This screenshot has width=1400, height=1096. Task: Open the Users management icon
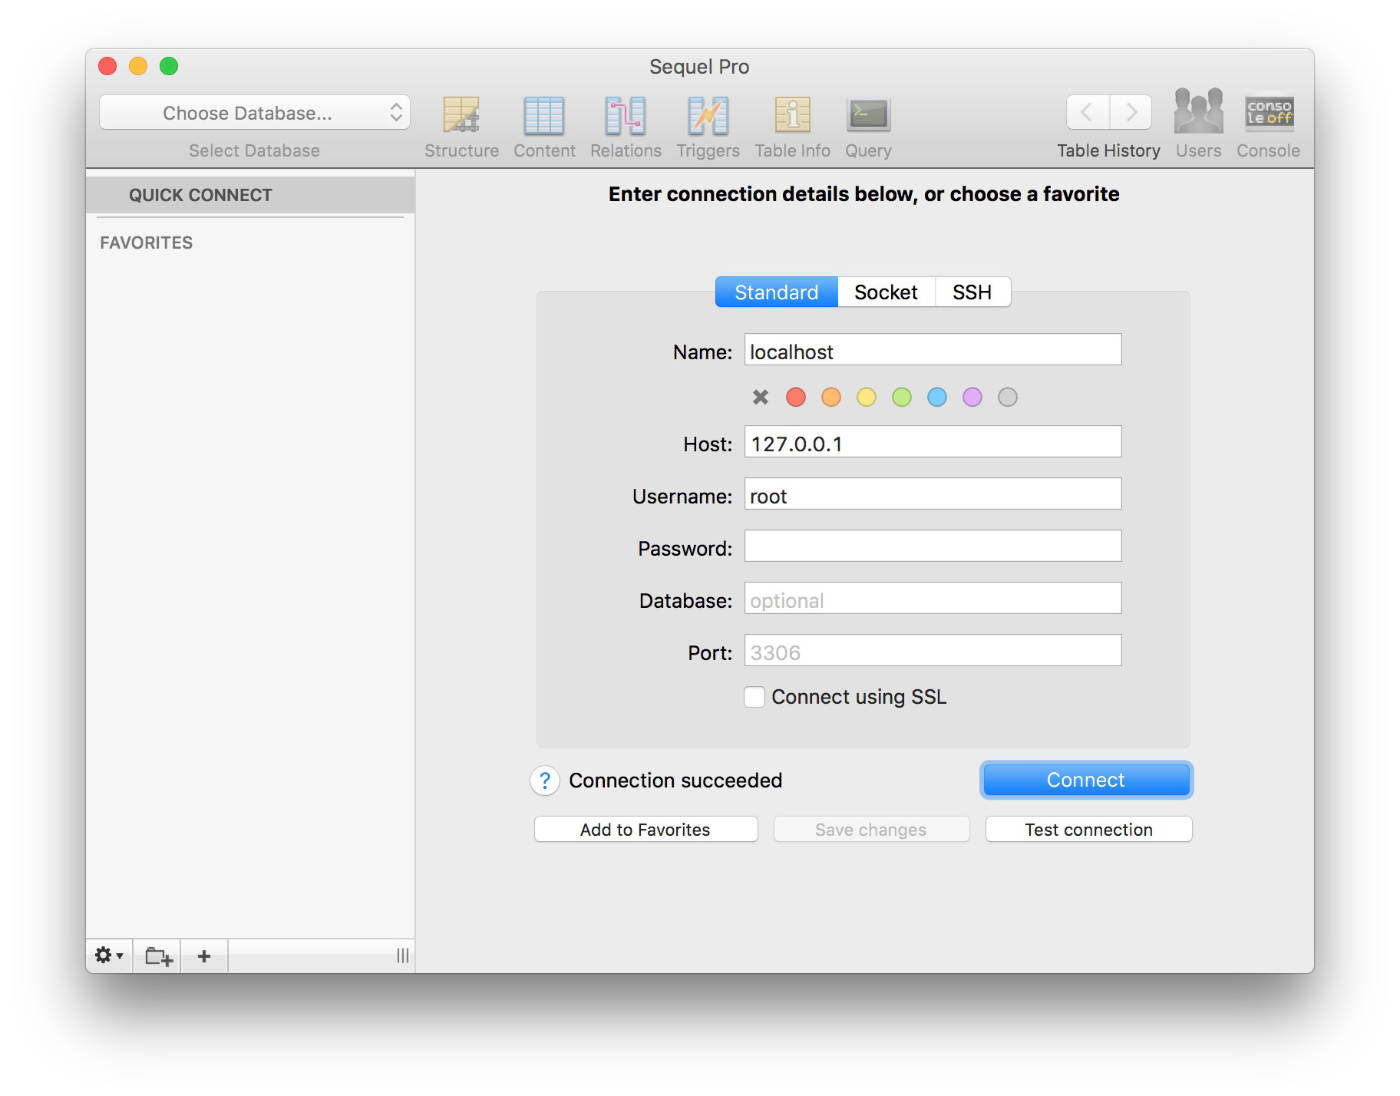click(x=1198, y=112)
